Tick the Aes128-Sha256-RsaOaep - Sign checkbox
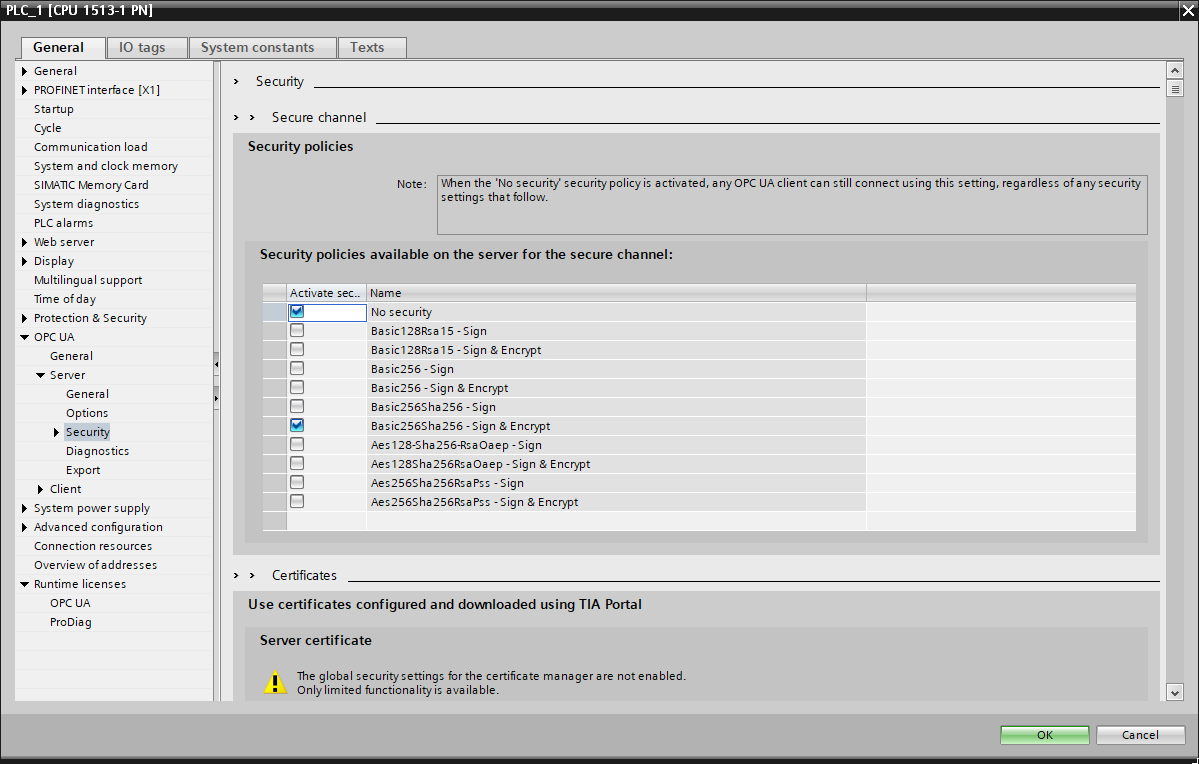This screenshot has height=764, width=1199. [297, 444]
